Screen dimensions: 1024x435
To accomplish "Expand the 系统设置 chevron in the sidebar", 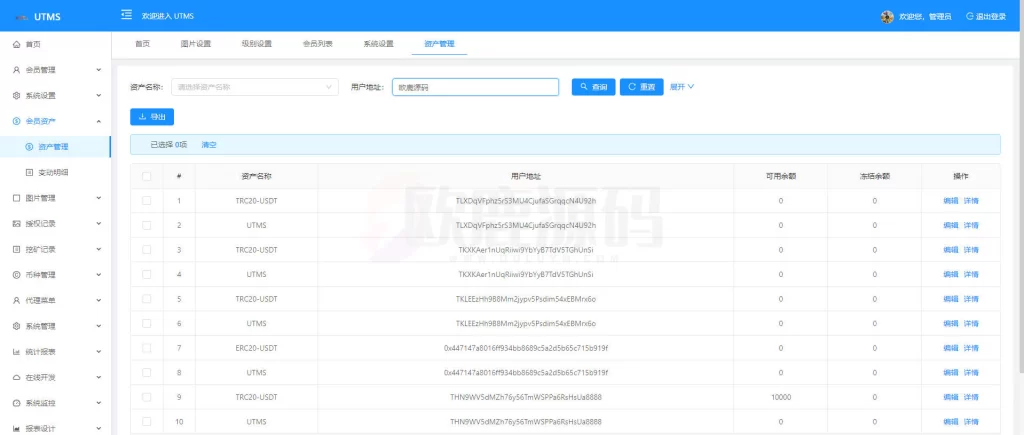I will point(99,95).
